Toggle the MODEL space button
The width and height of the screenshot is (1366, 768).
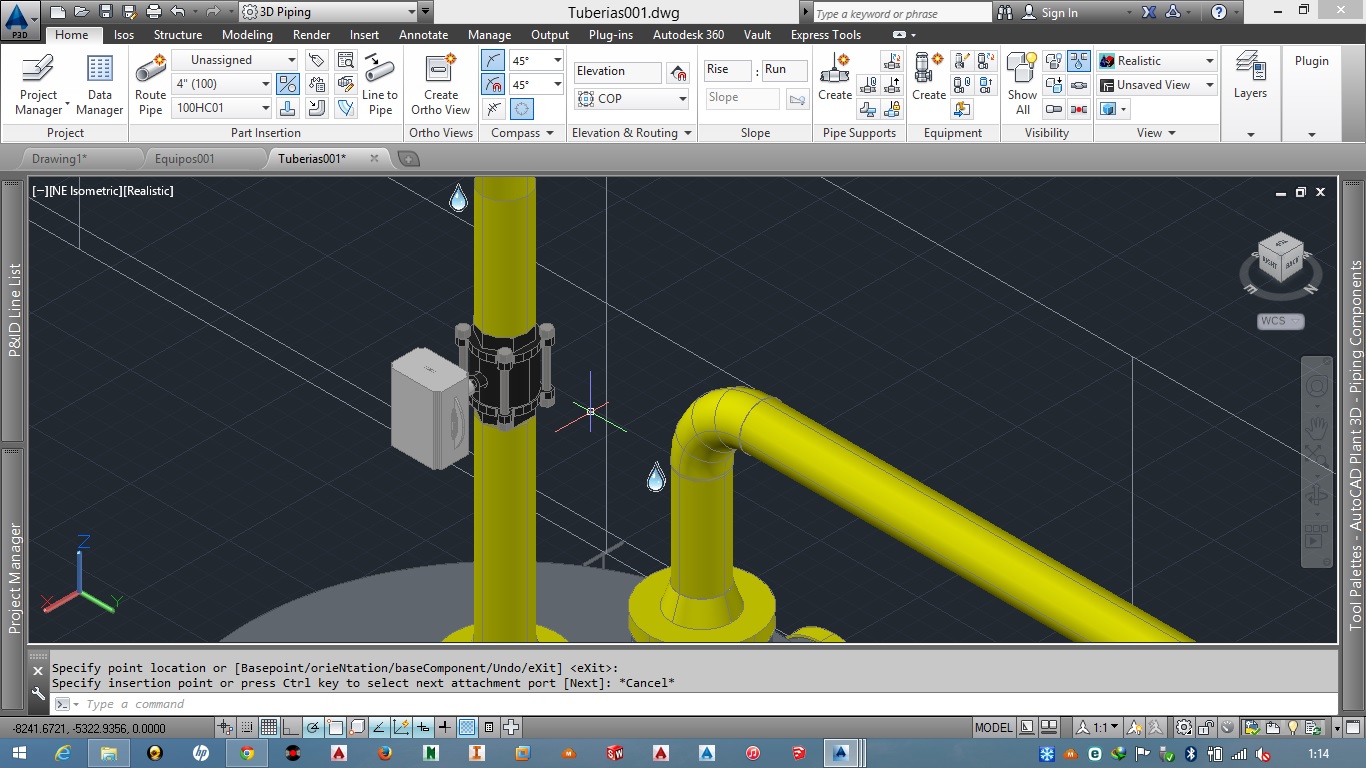[993, 727]
